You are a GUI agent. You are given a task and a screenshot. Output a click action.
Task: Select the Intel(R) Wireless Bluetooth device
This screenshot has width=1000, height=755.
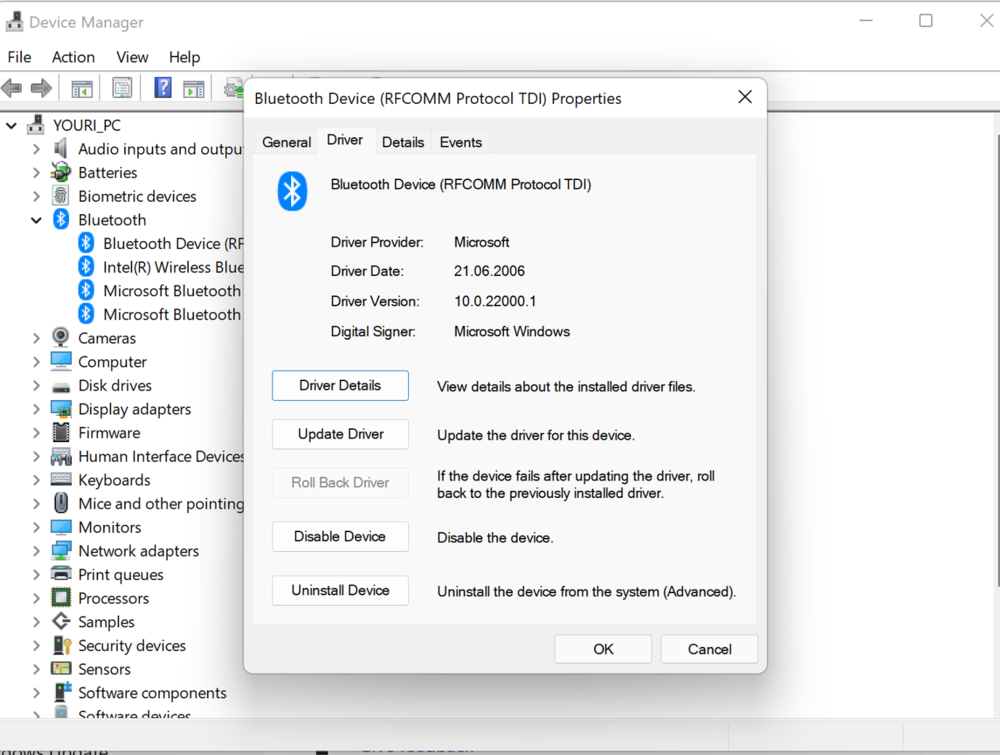click(172, 267)
